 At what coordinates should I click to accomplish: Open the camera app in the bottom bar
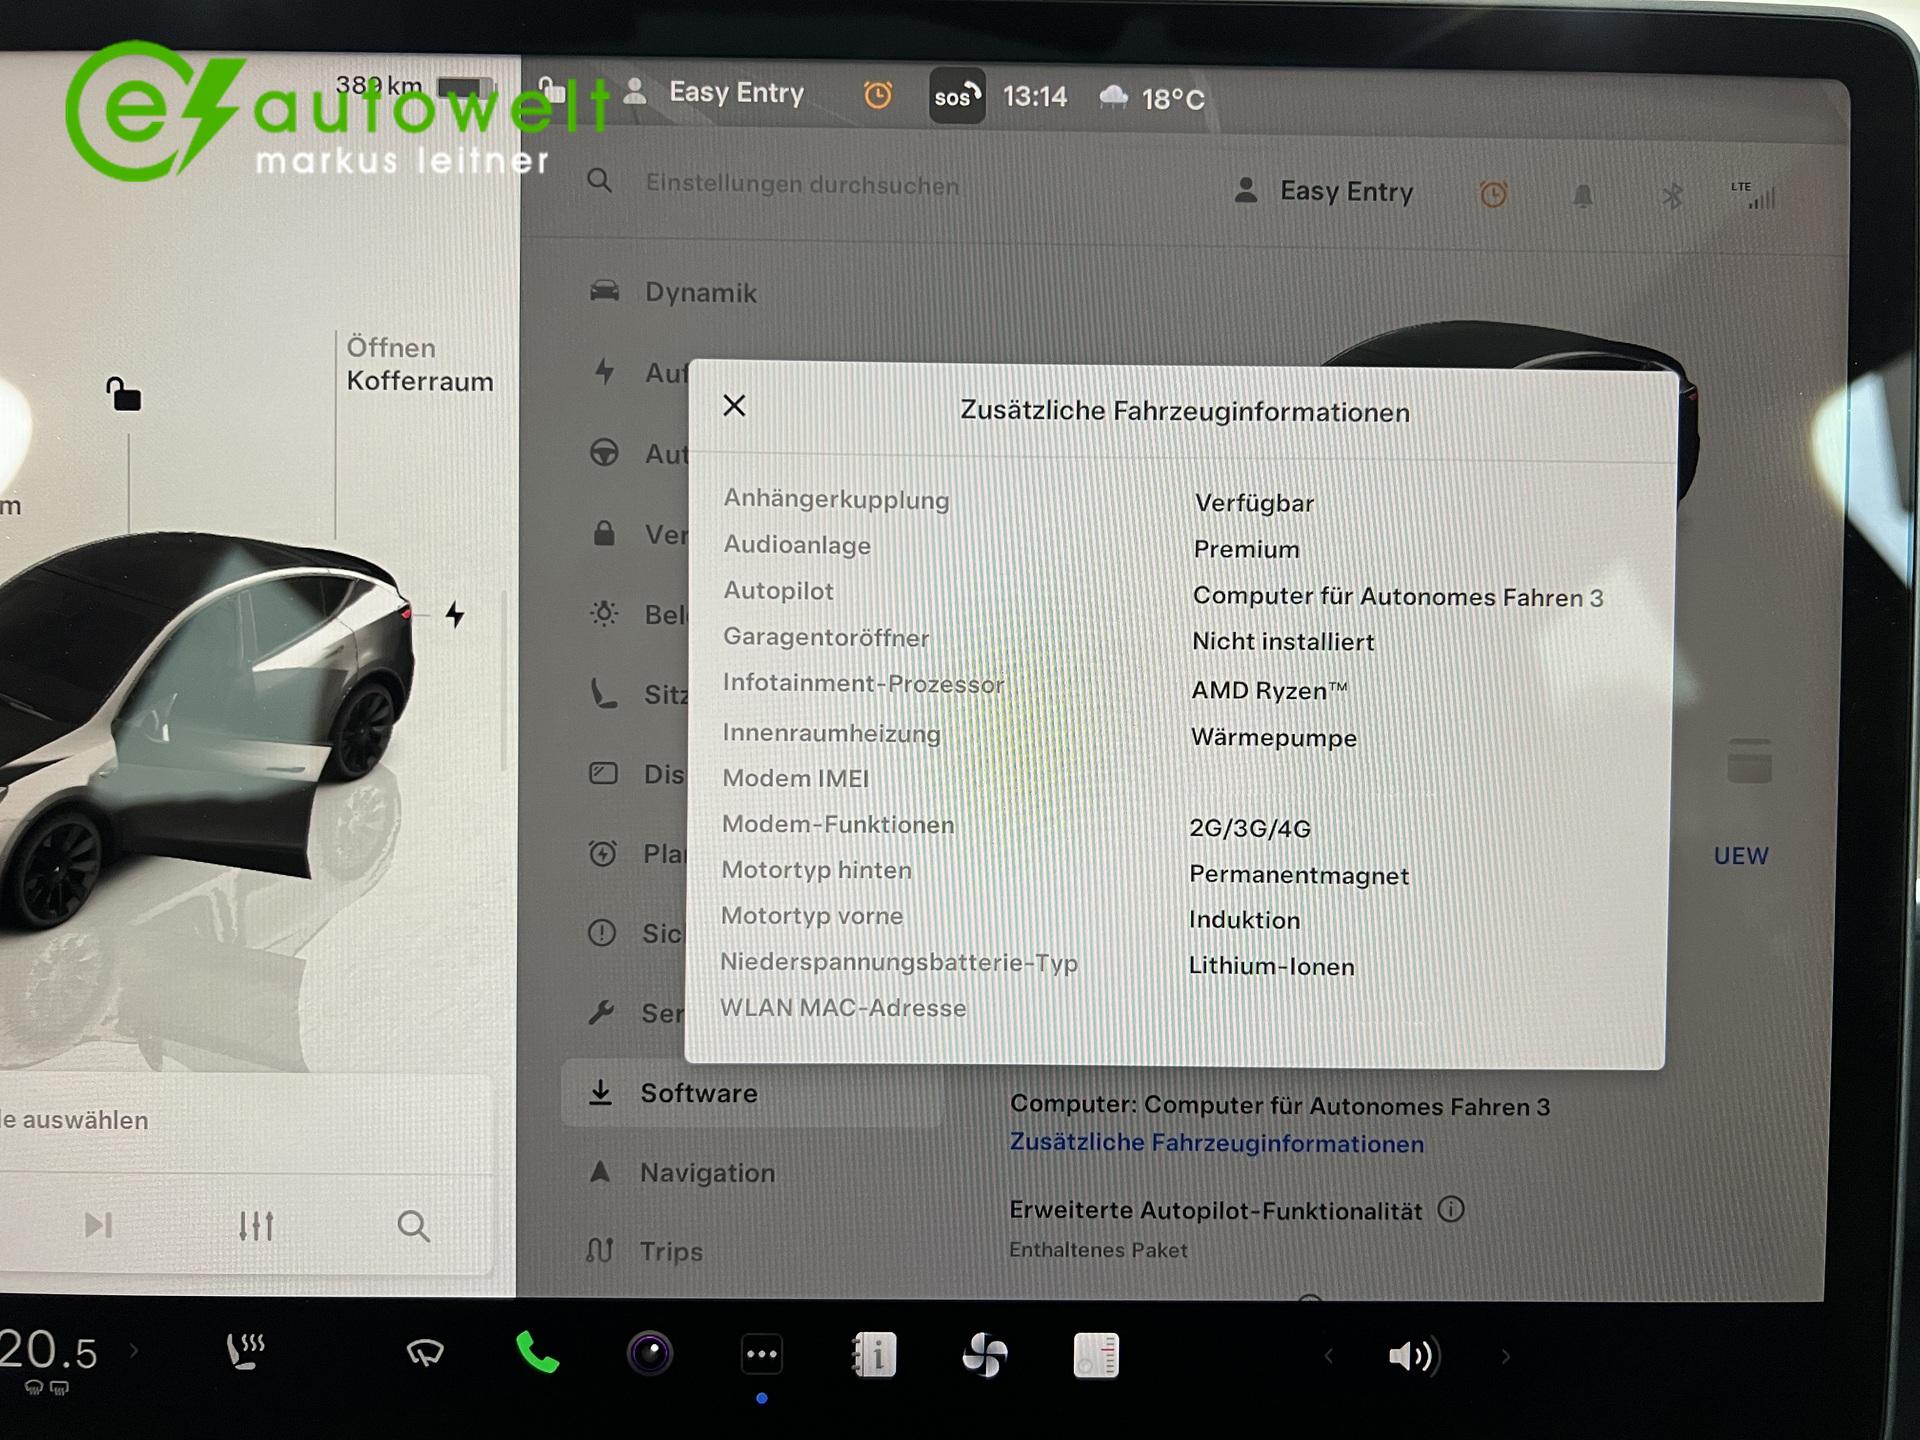coord(650,1355)
